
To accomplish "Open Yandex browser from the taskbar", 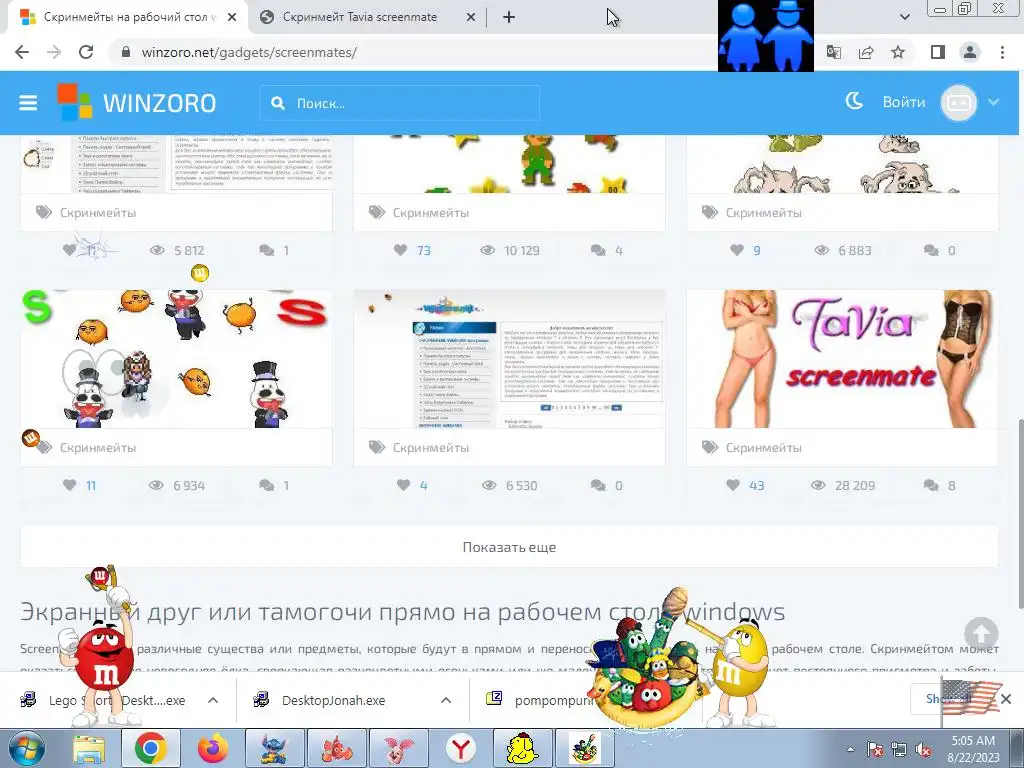I will 460,749.
